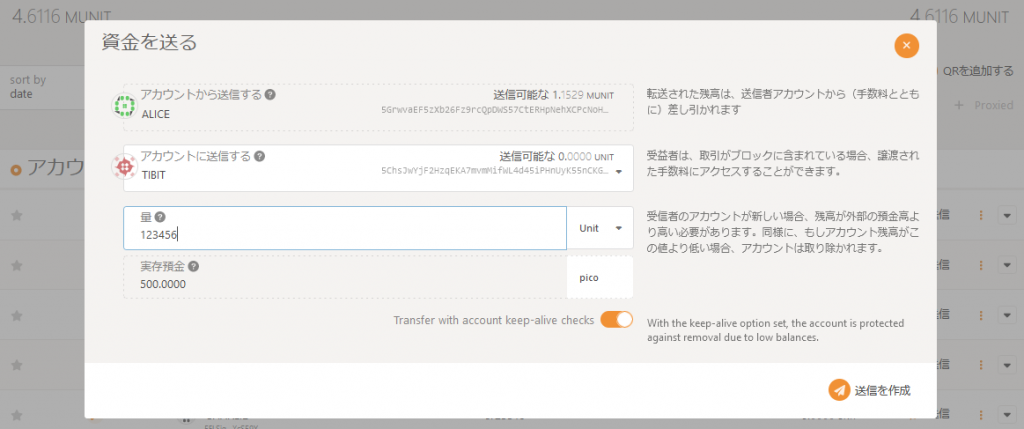Click help icon beside アカウントから送信する
This screenshot has width=1024, height=429.
tap(271, 95)
